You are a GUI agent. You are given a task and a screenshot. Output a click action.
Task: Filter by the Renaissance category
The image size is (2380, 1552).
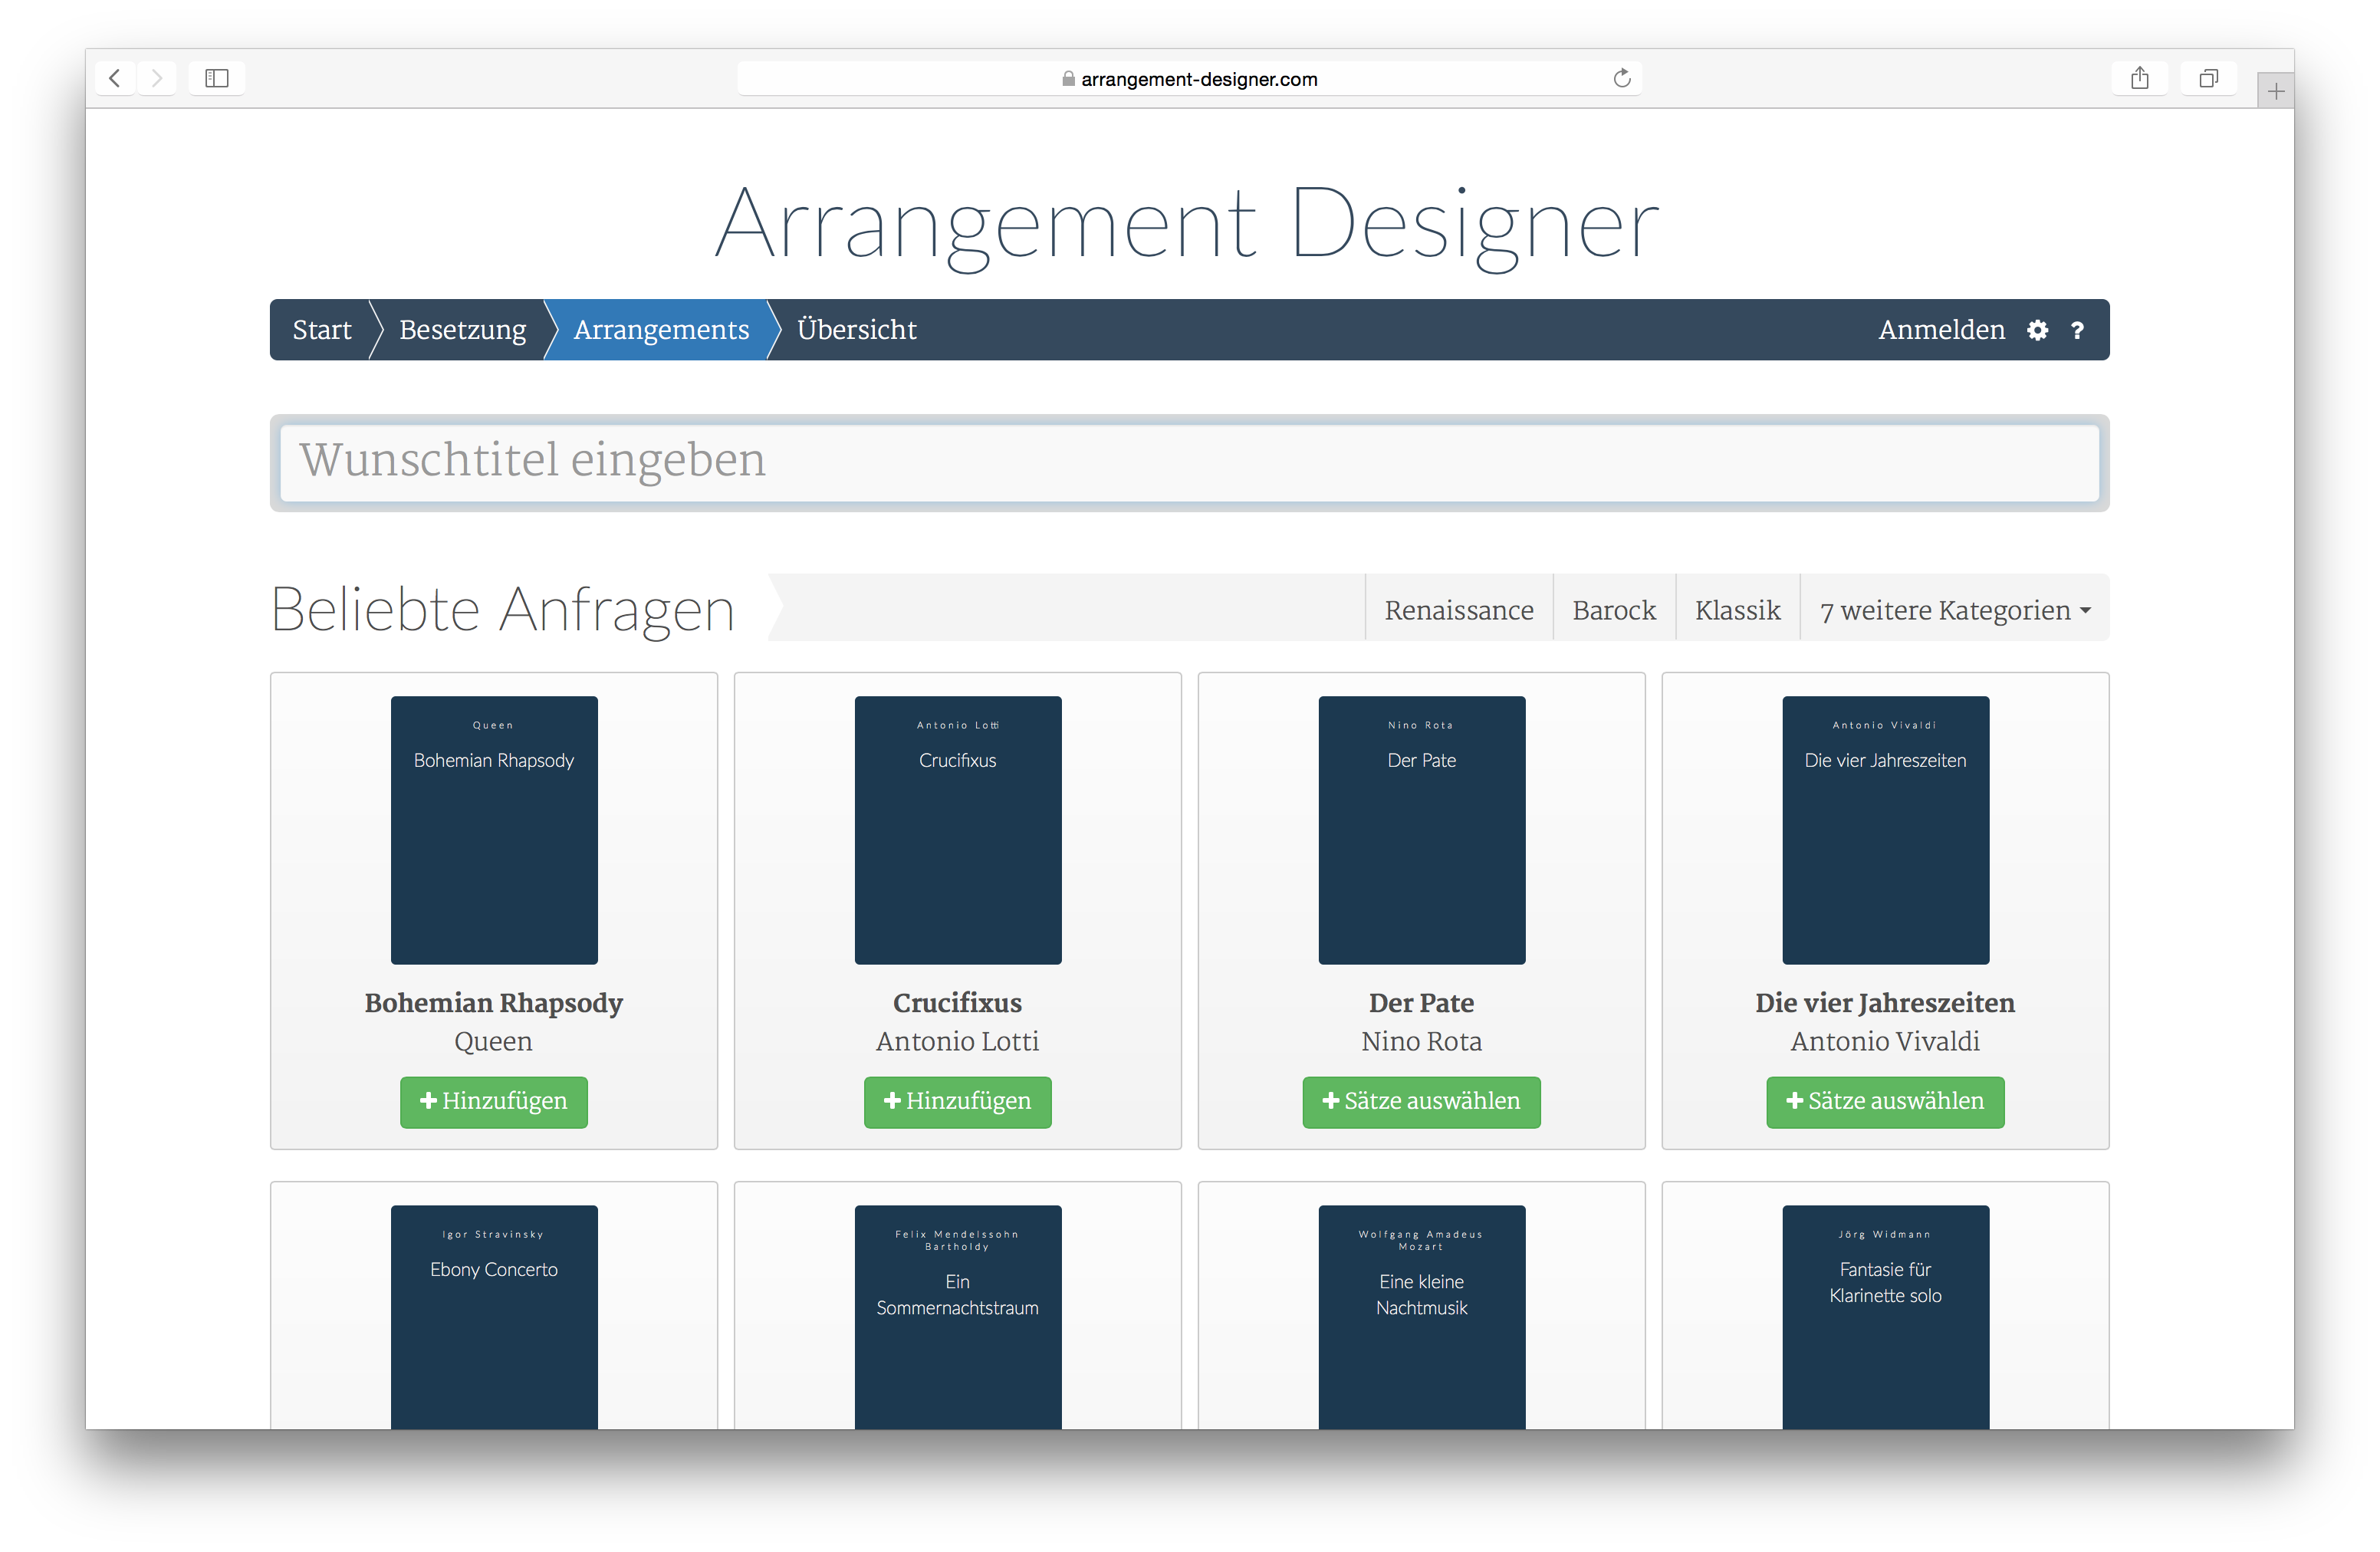coord(1458,610)
